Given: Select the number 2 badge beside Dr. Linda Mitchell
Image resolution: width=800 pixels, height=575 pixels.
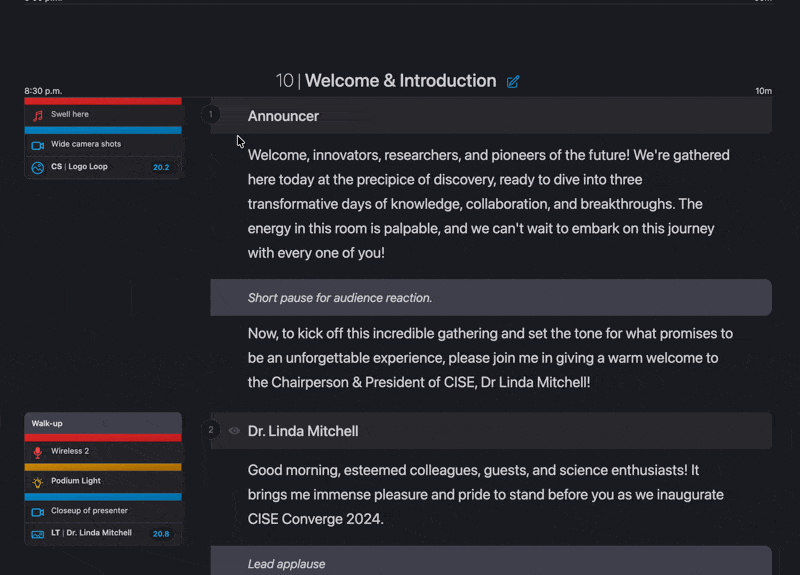Looking at the screenshot, I should [211, 430].
